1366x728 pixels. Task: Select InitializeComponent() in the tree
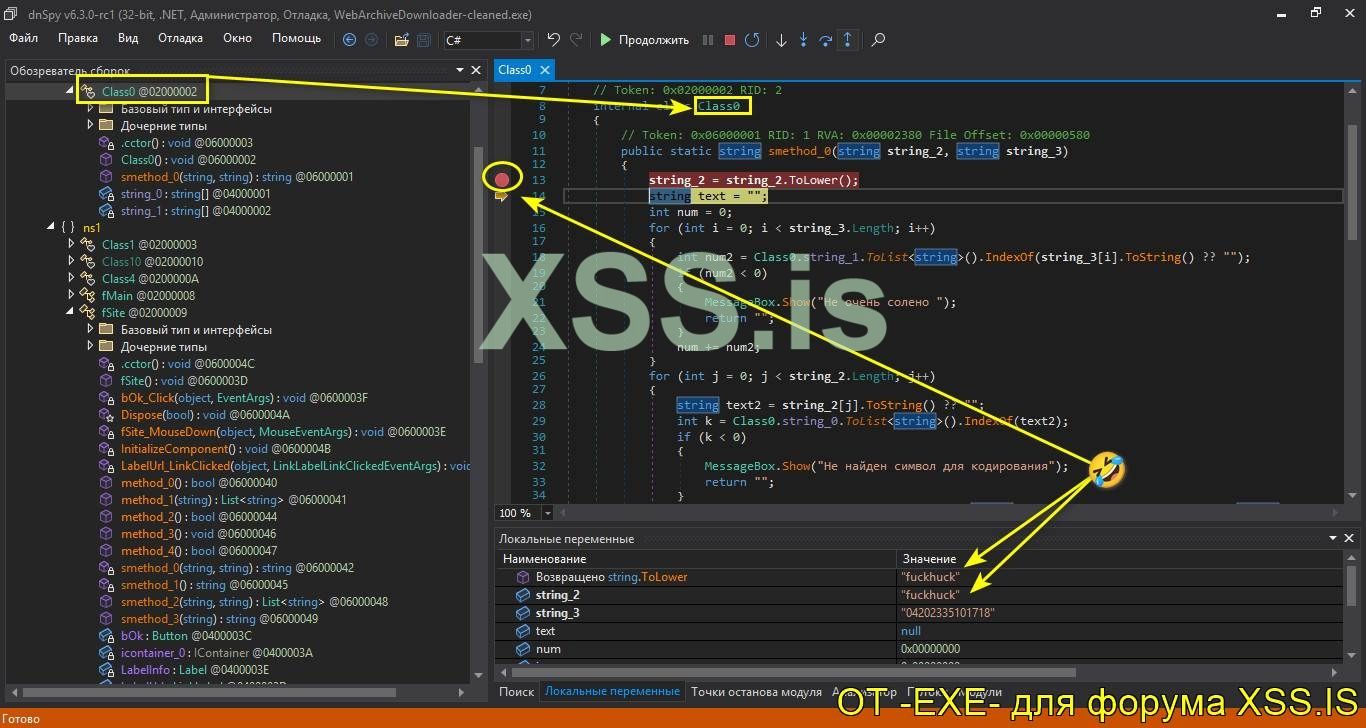tap(226, 449)
